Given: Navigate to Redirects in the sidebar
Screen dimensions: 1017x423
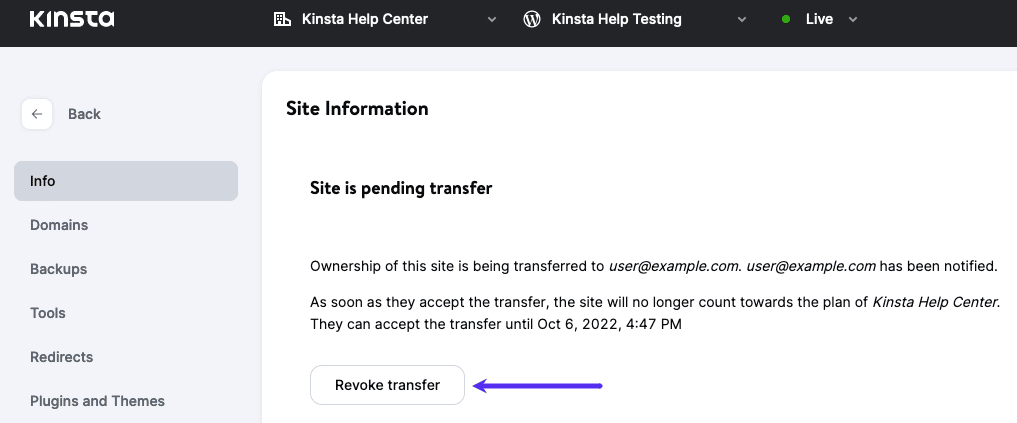Looking at the screenshot, I should 62,357.
